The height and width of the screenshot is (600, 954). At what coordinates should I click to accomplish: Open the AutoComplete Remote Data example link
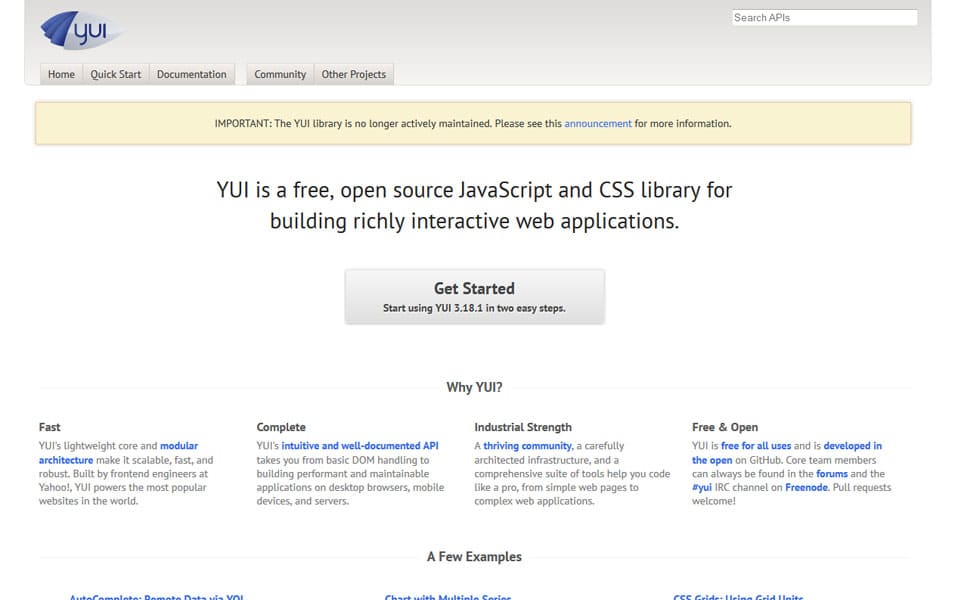(x=156, y=597)
